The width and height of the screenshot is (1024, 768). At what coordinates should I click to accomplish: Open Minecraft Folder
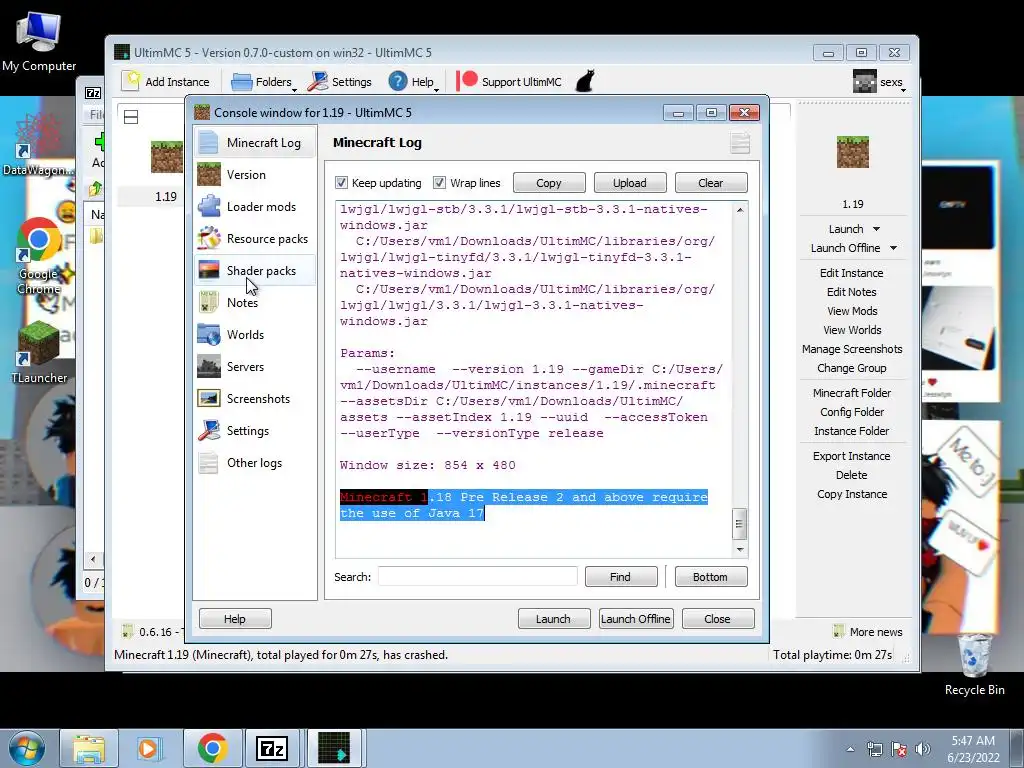coord(852,392)
